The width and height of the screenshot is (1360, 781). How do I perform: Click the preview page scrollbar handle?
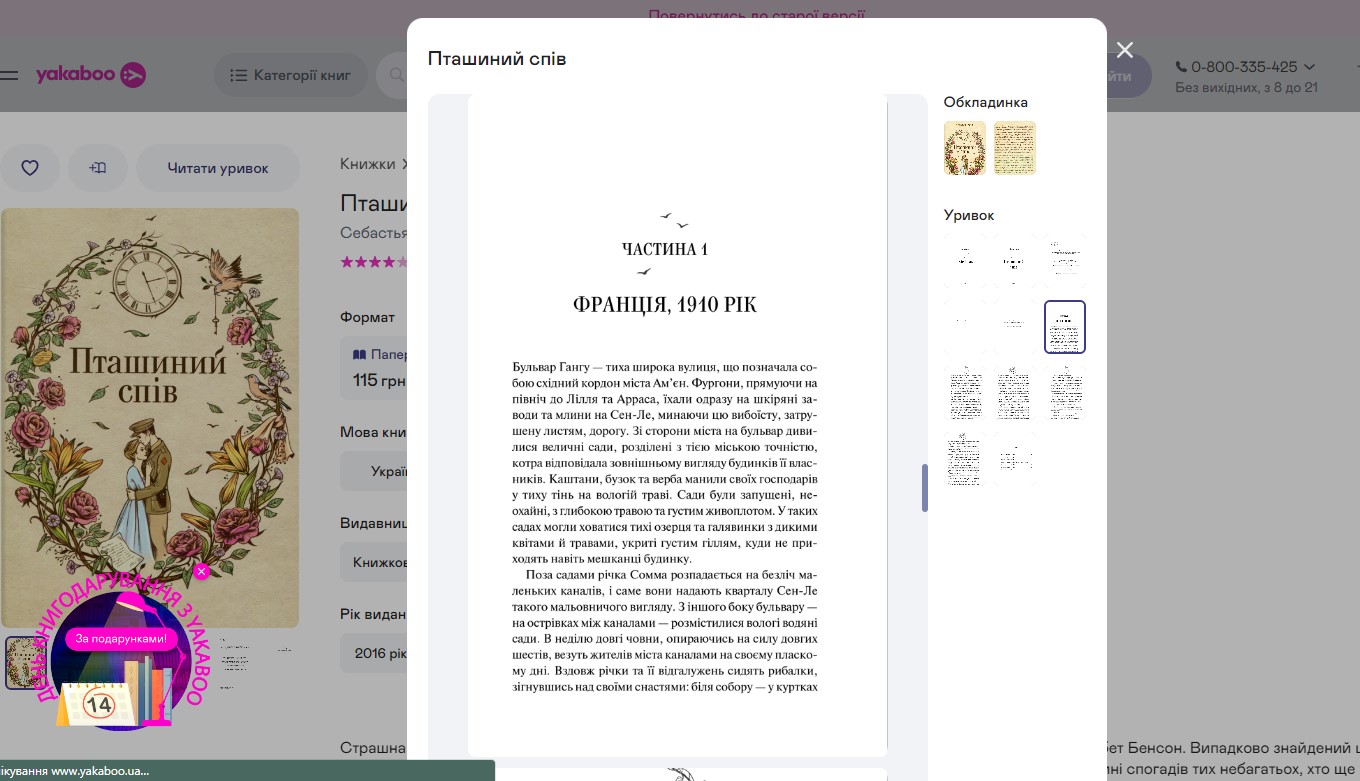[925, 488]
